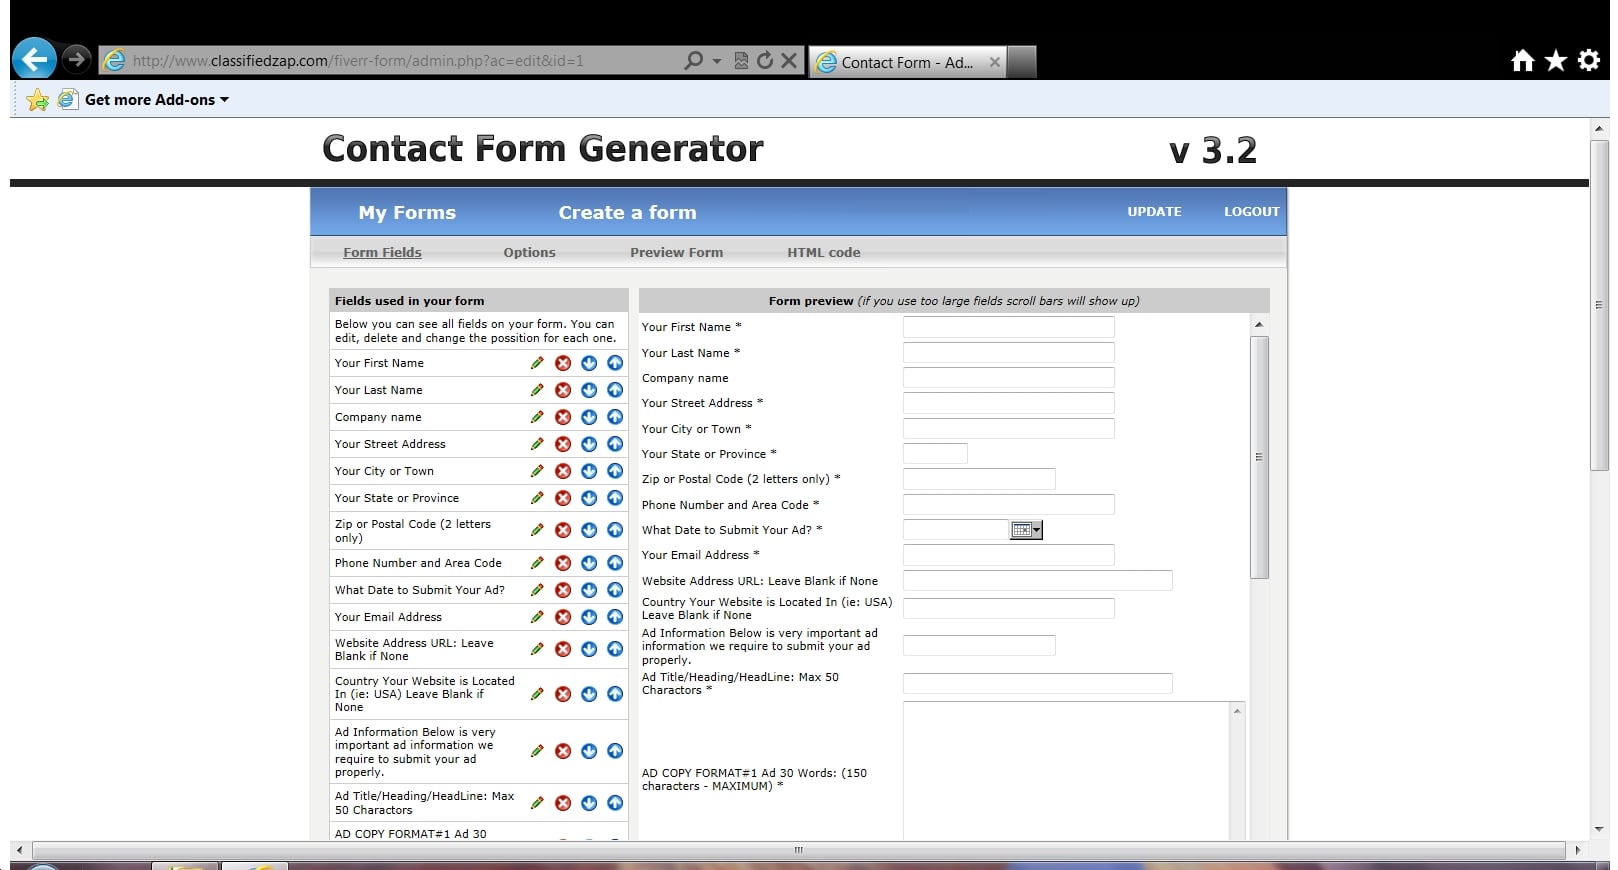Delete the Your State or Province field
This screenshot has width=1618, height=870.
point(563,498)
